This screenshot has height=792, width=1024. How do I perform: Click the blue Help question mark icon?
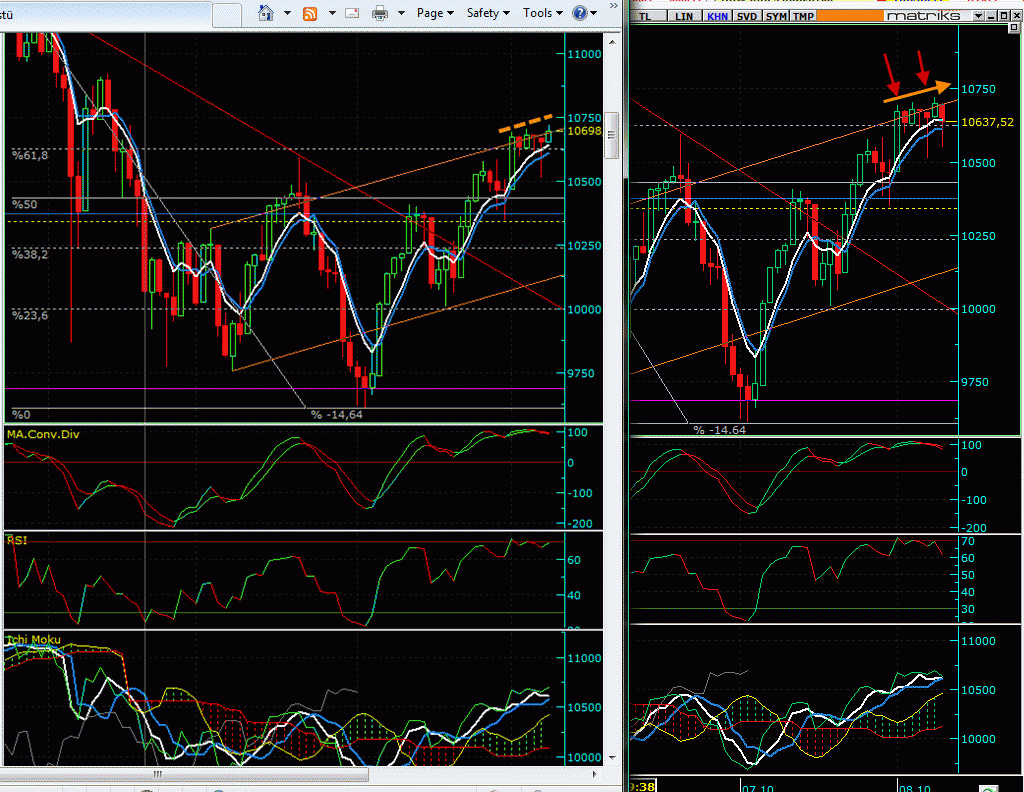pos(579,13)
